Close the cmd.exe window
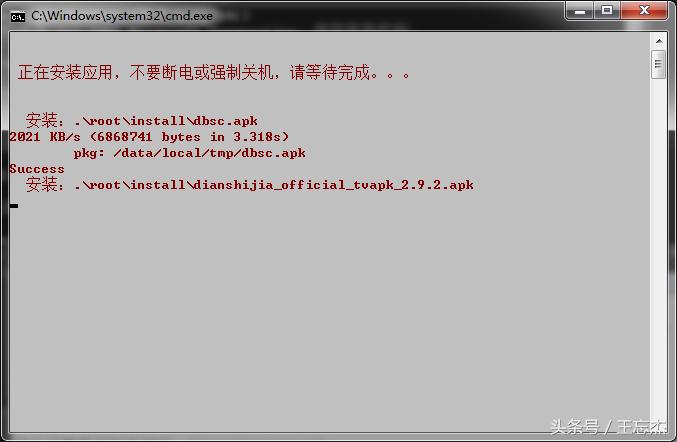Viewport: 677px width, 442px height. [x=644, y=10]
